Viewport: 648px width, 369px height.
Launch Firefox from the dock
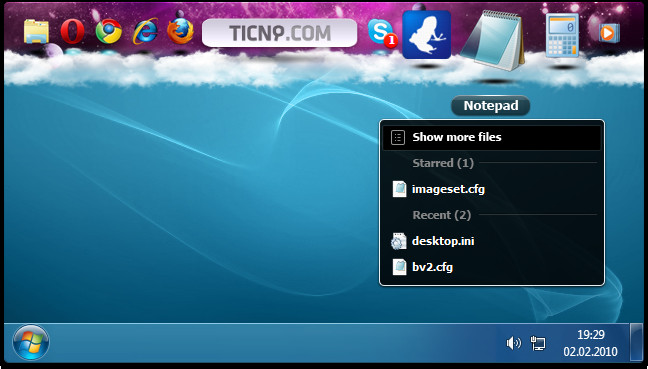coord(180,31)
